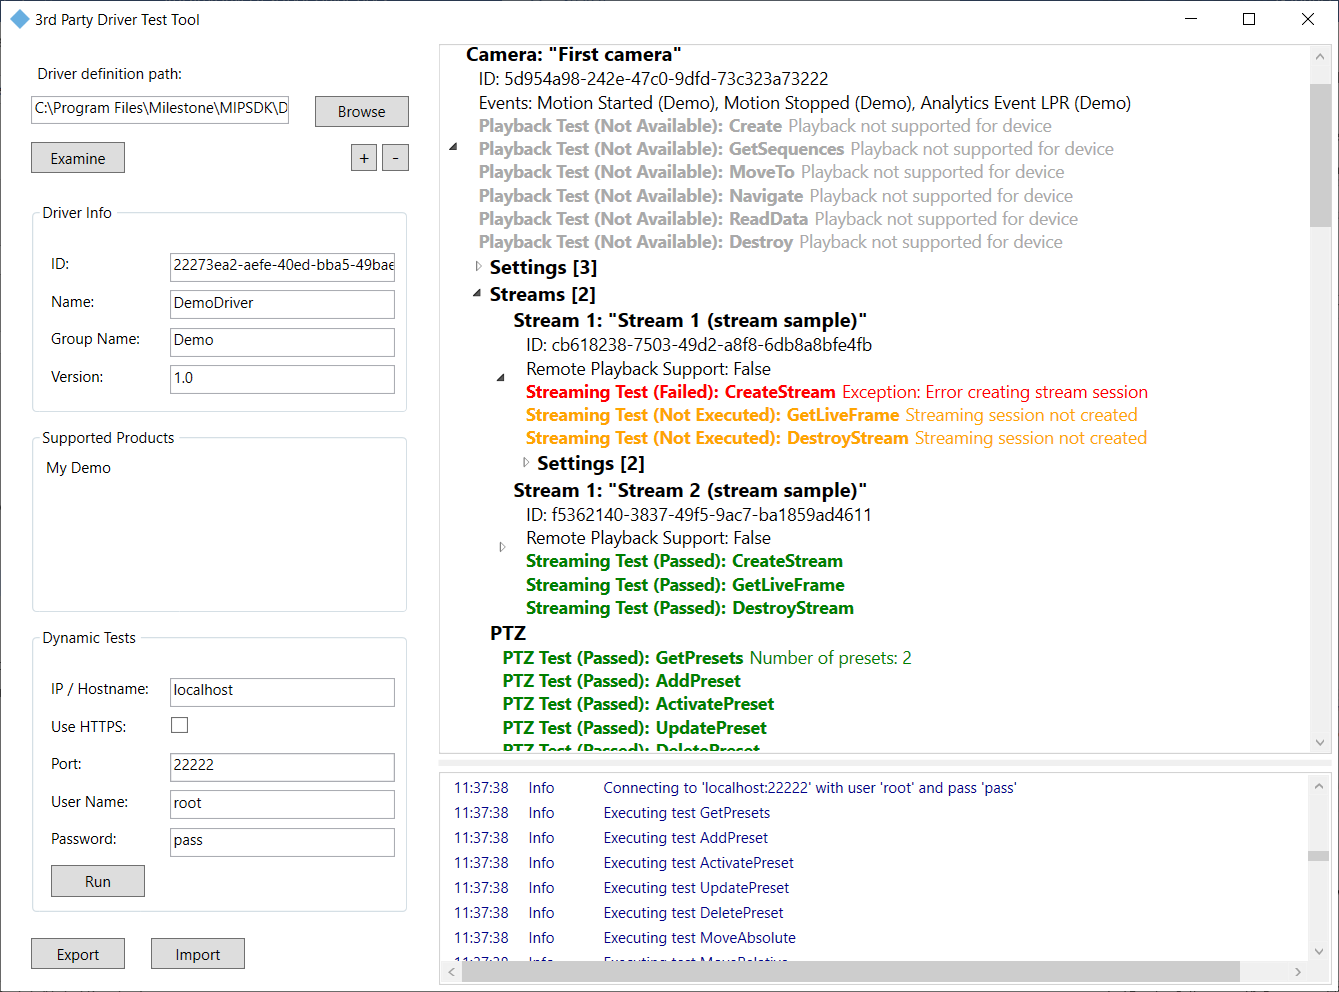Click the Password input field

click(x=281, y=842)
